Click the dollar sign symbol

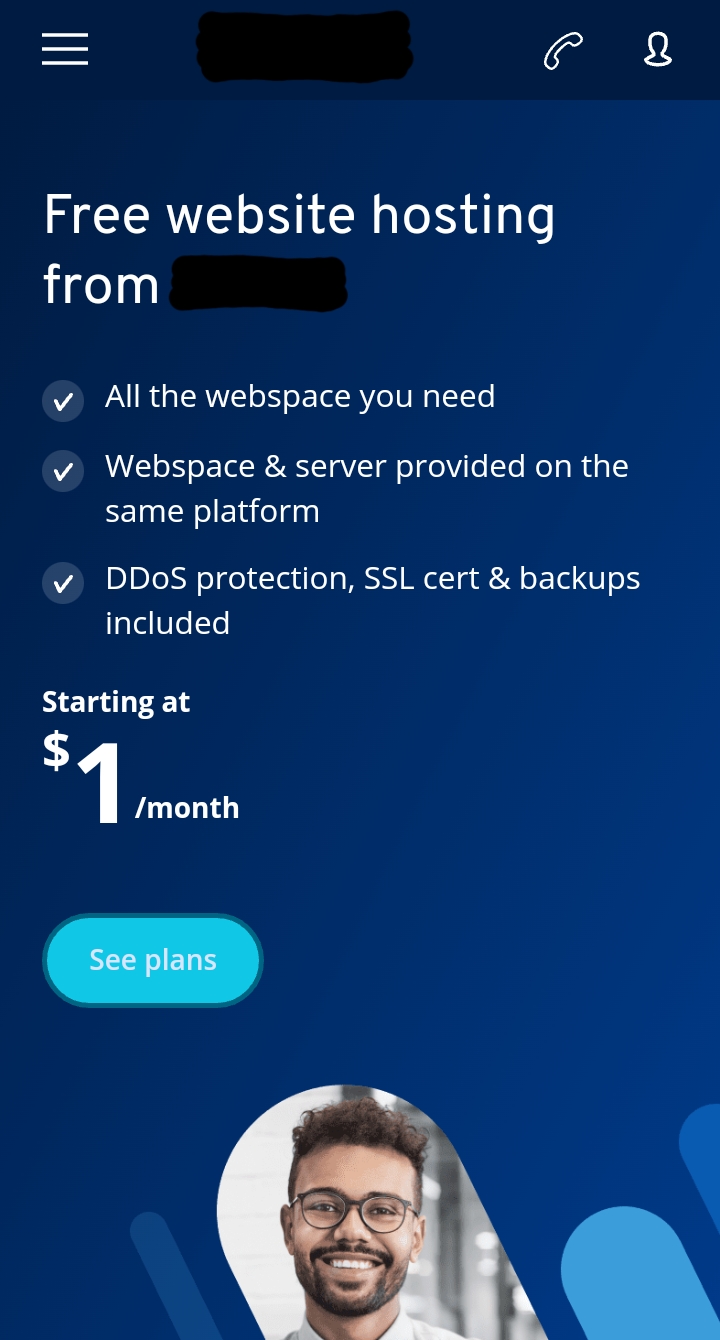point(56,750)
